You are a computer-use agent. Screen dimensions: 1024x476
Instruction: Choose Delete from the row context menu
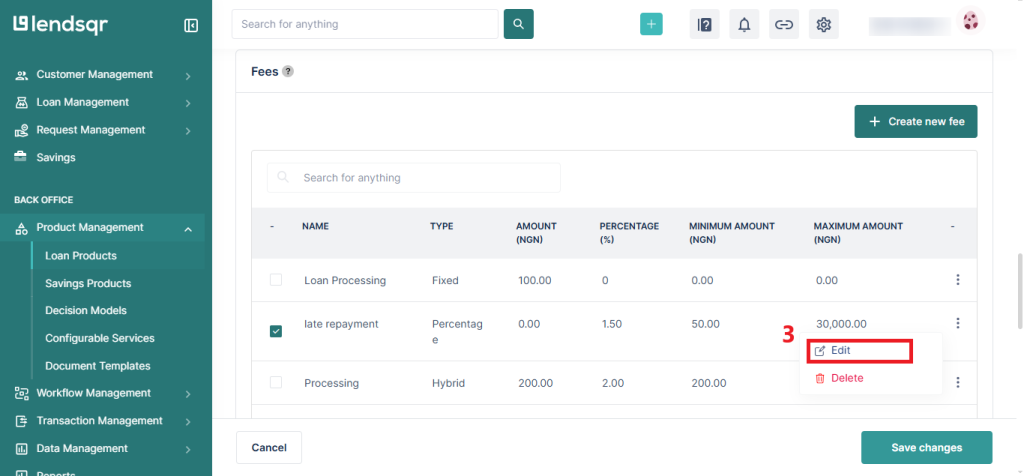pos(846,378)
